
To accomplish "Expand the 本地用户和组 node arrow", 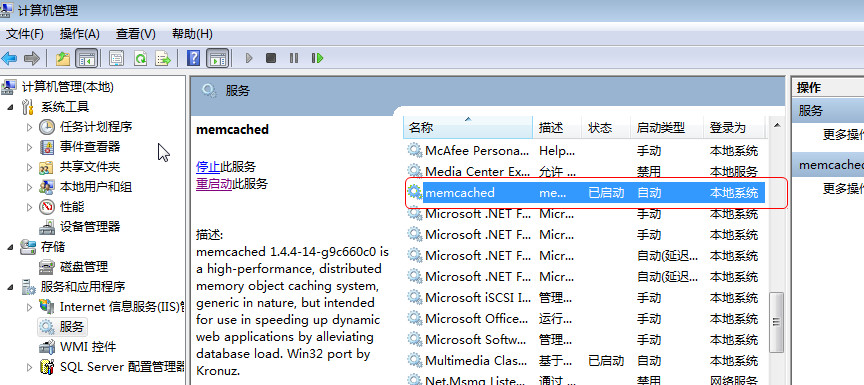I will [30, 187].
